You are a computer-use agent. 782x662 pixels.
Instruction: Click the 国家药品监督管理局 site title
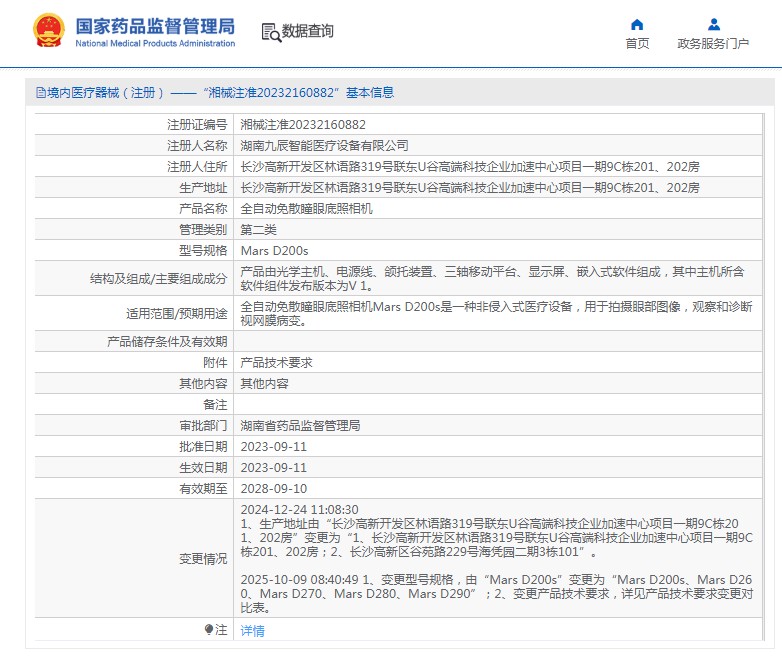click(155, 26)
